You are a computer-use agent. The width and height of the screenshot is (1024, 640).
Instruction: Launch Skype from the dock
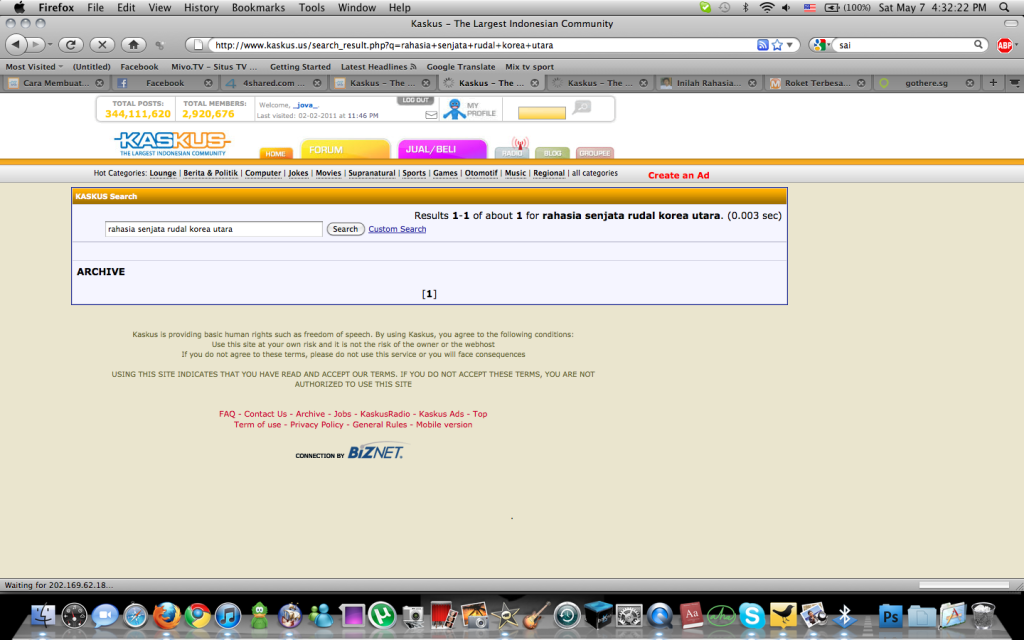pyautogui.click(x=752, y=615)
